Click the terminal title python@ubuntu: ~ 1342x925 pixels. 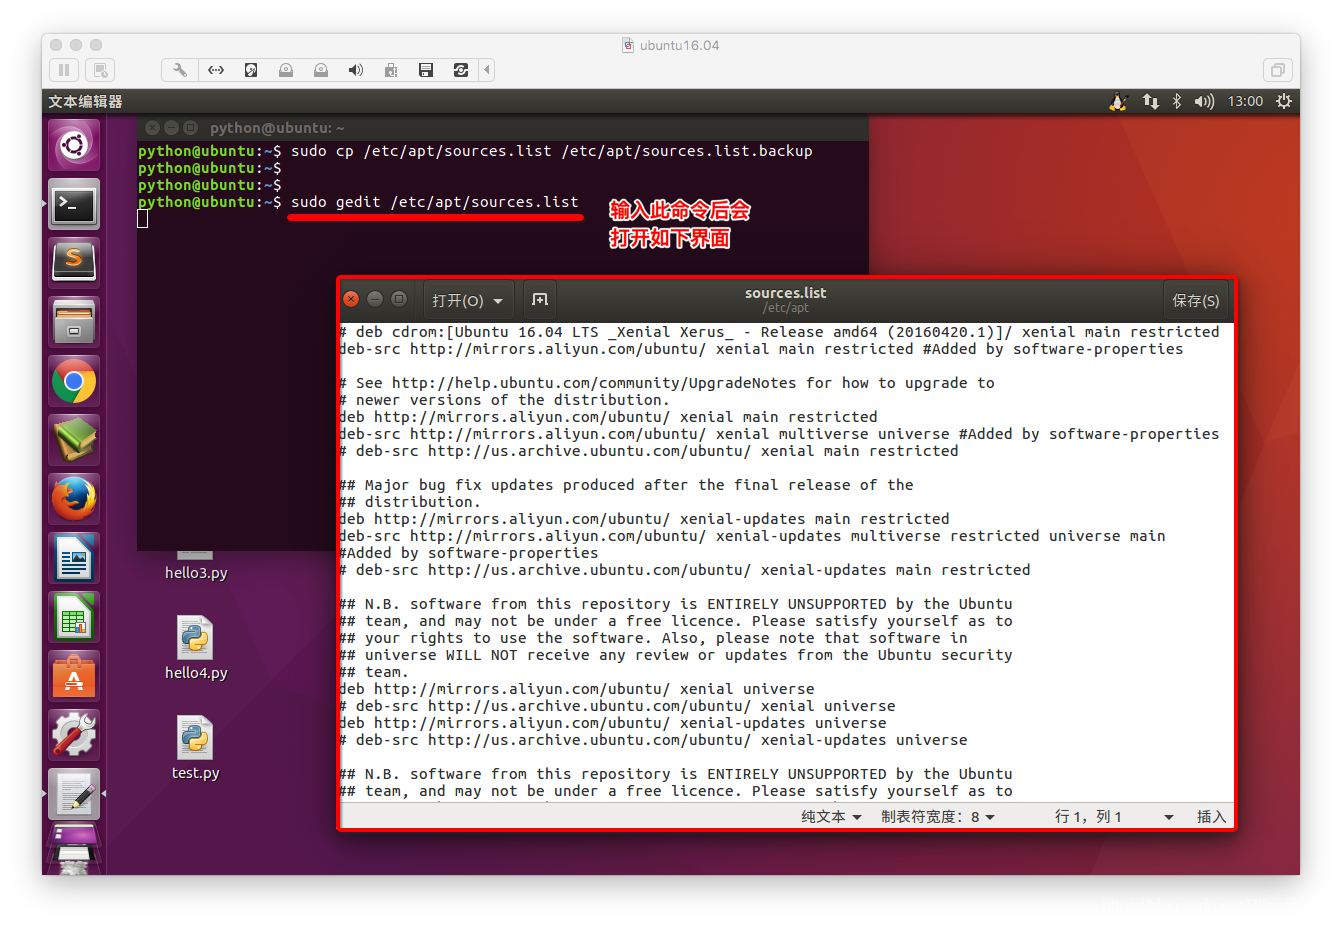point(277,128)
